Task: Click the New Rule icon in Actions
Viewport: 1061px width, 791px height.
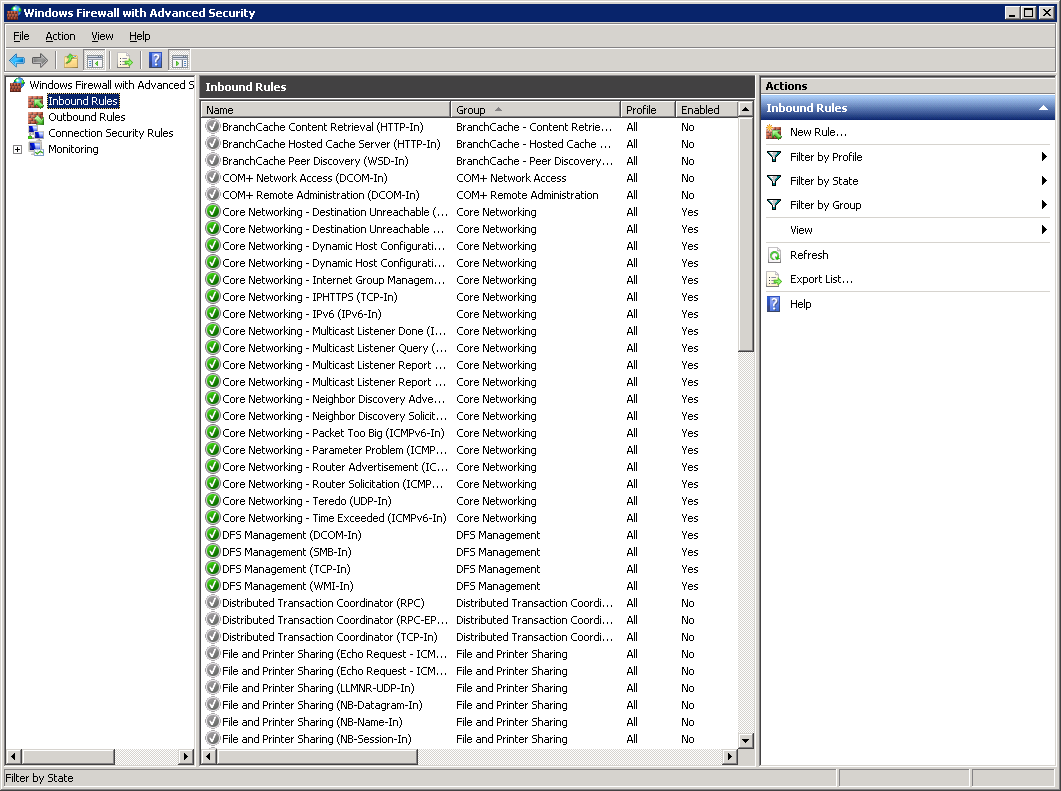Action: pos(774,132)
